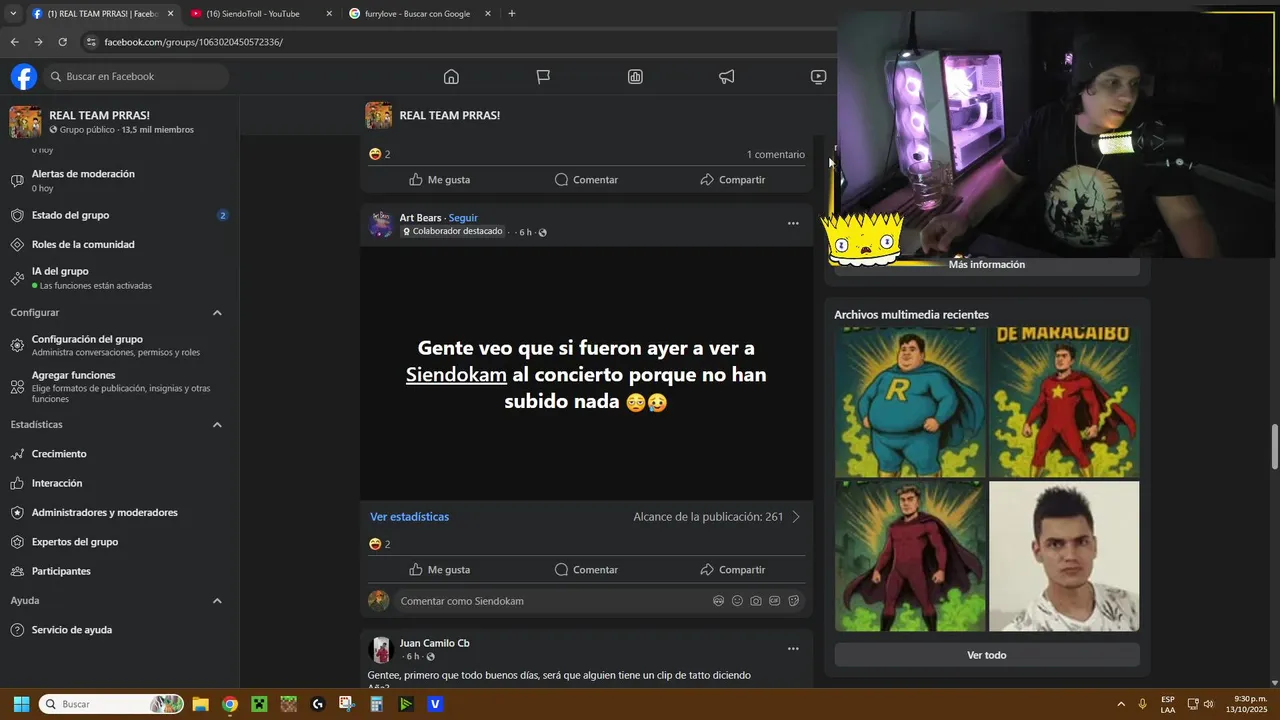Click Seguir next to Art Bears
The width and height of the screenshot is (1280, 720).
coord(463,218)
